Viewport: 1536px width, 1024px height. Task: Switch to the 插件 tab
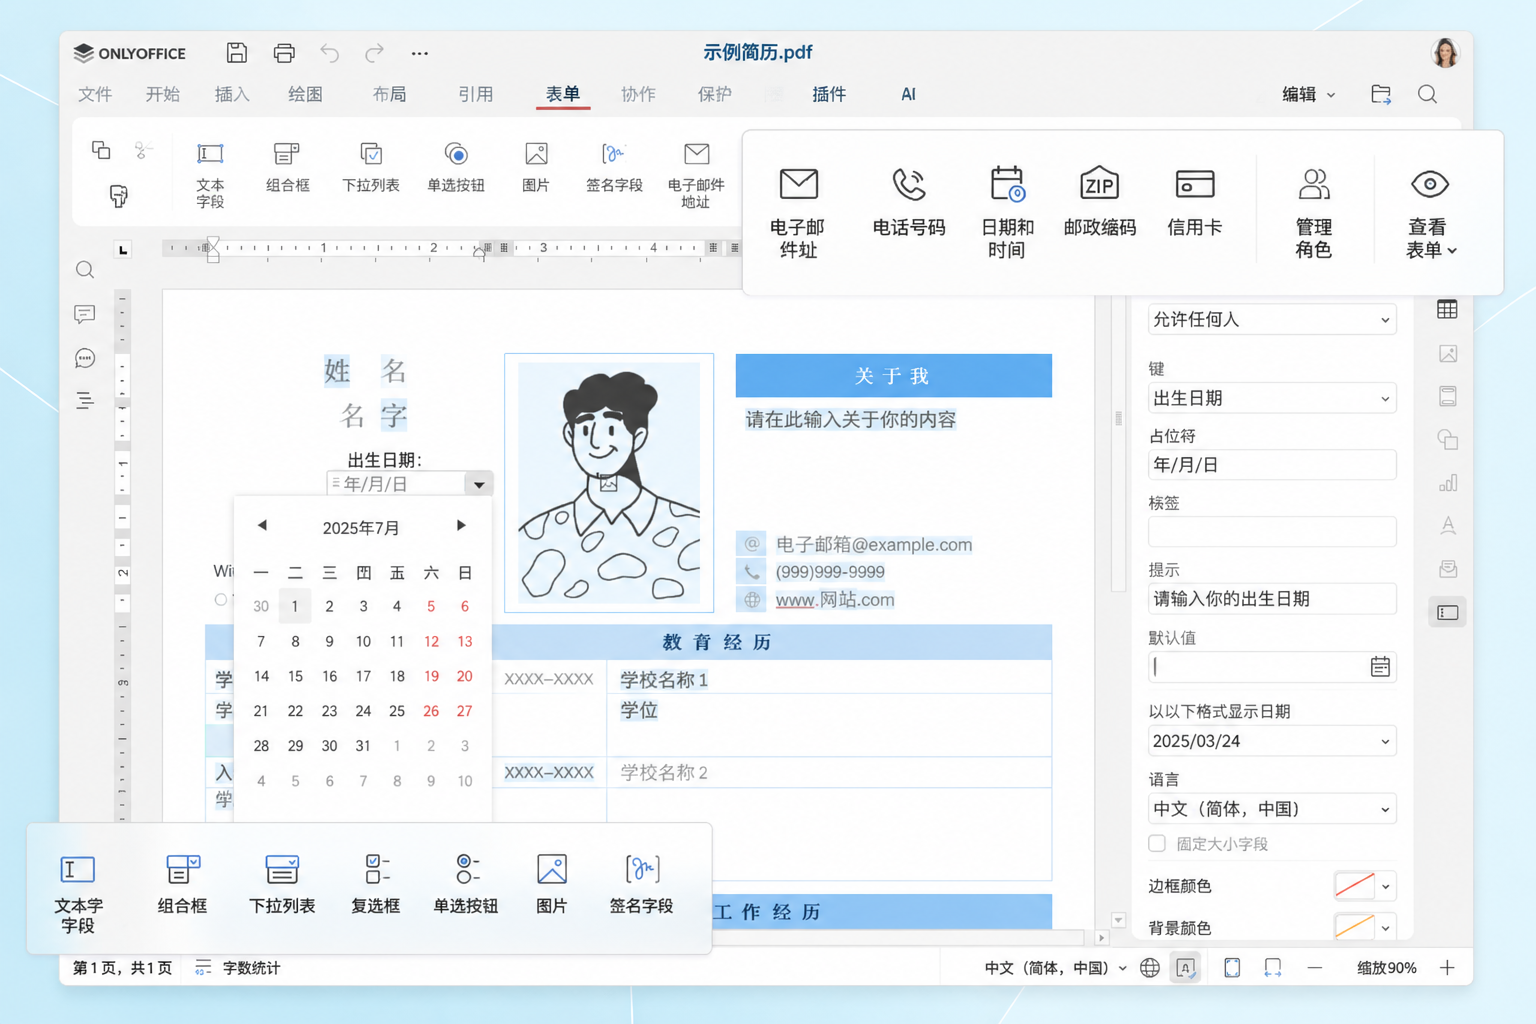[x=829, y=94]
